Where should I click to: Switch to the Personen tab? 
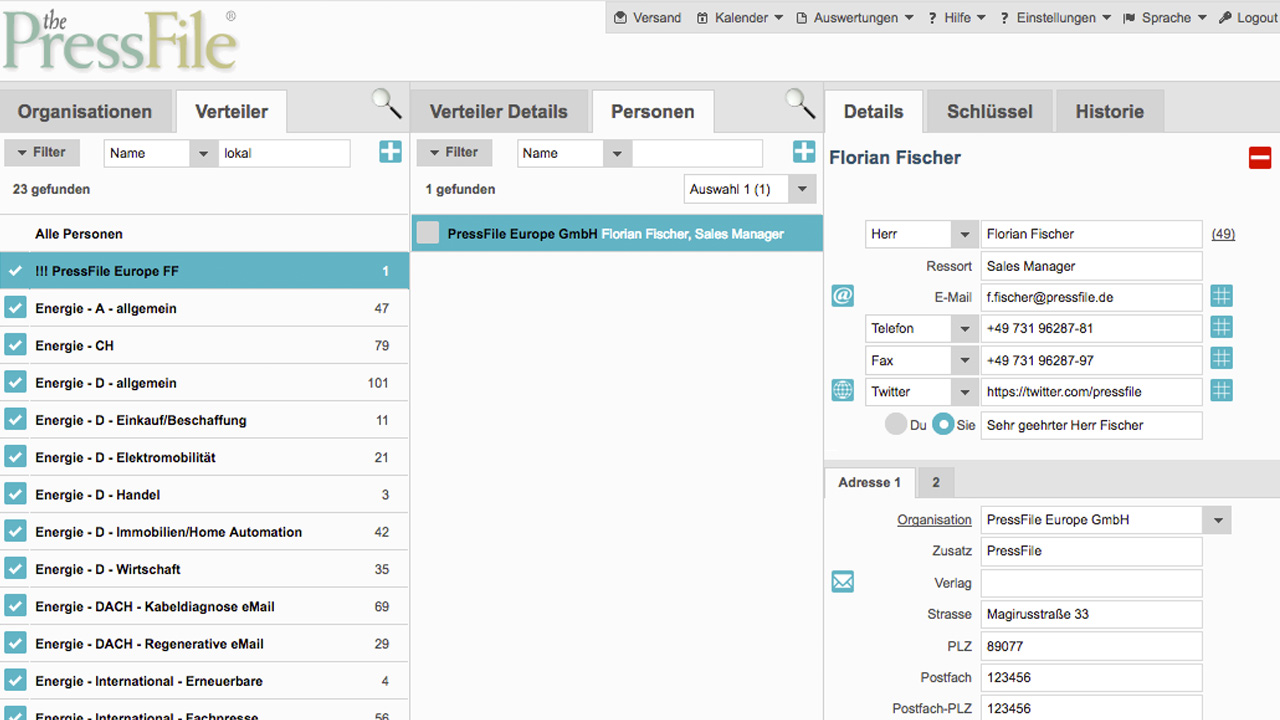tap(653, 111)
